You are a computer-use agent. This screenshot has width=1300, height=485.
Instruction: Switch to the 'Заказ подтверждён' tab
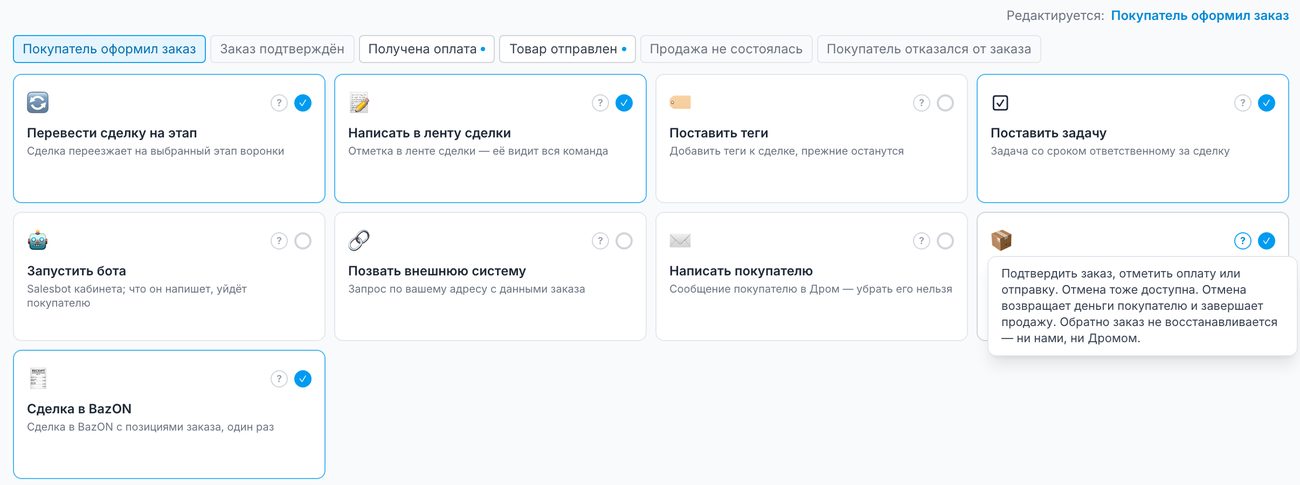tap(282, 49)
